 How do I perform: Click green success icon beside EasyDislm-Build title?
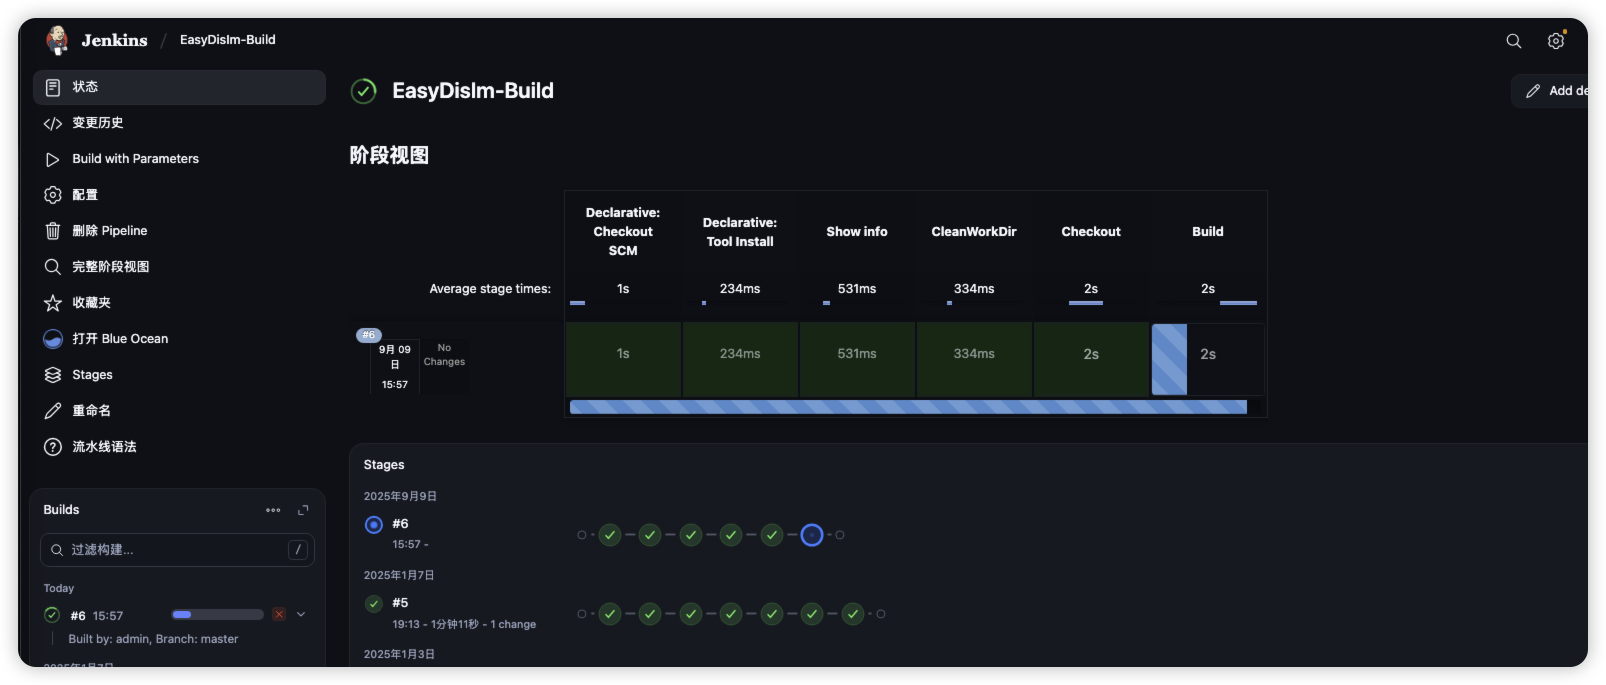[x=363, y=91]
